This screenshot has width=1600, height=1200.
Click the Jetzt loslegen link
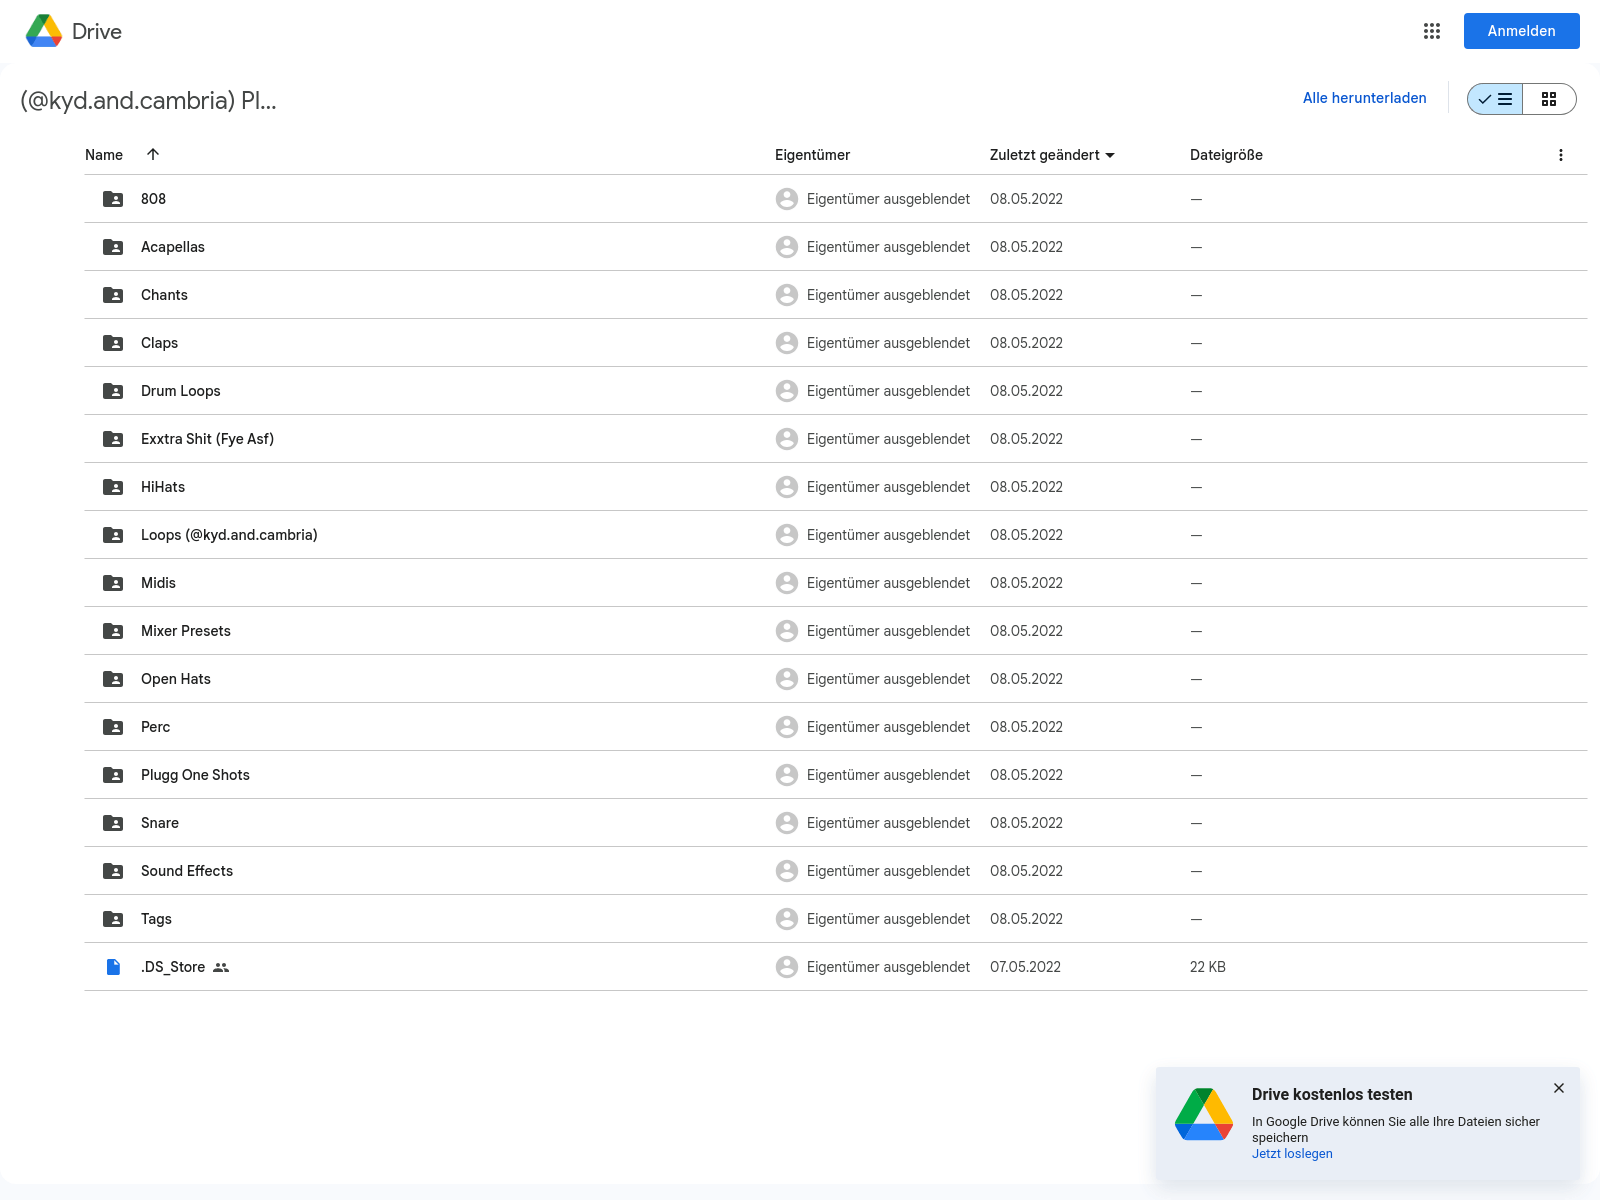coord(1292,1154)
